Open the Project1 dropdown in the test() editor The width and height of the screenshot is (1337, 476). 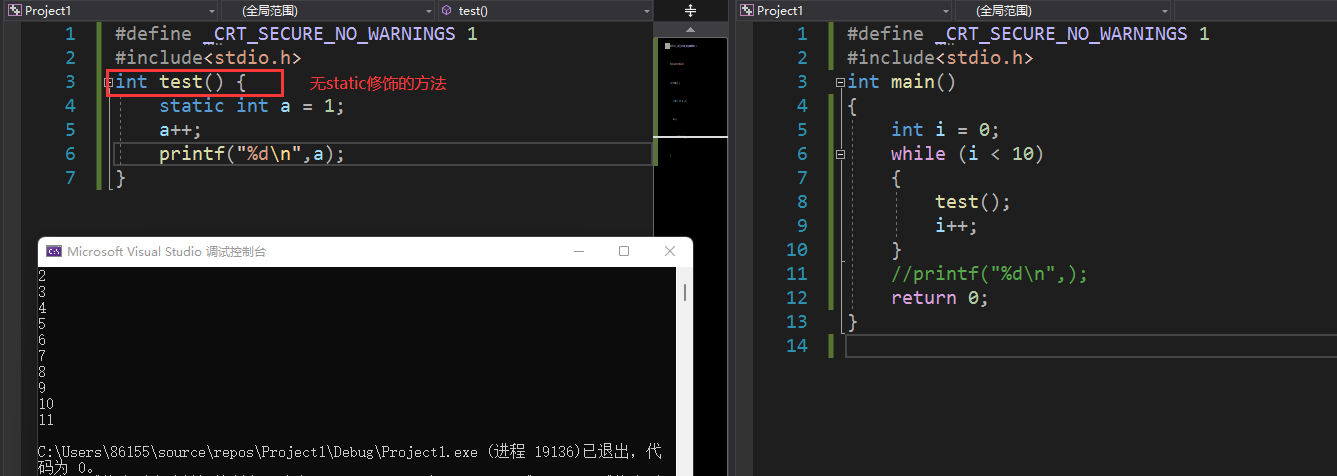click(x=110, y=10)
